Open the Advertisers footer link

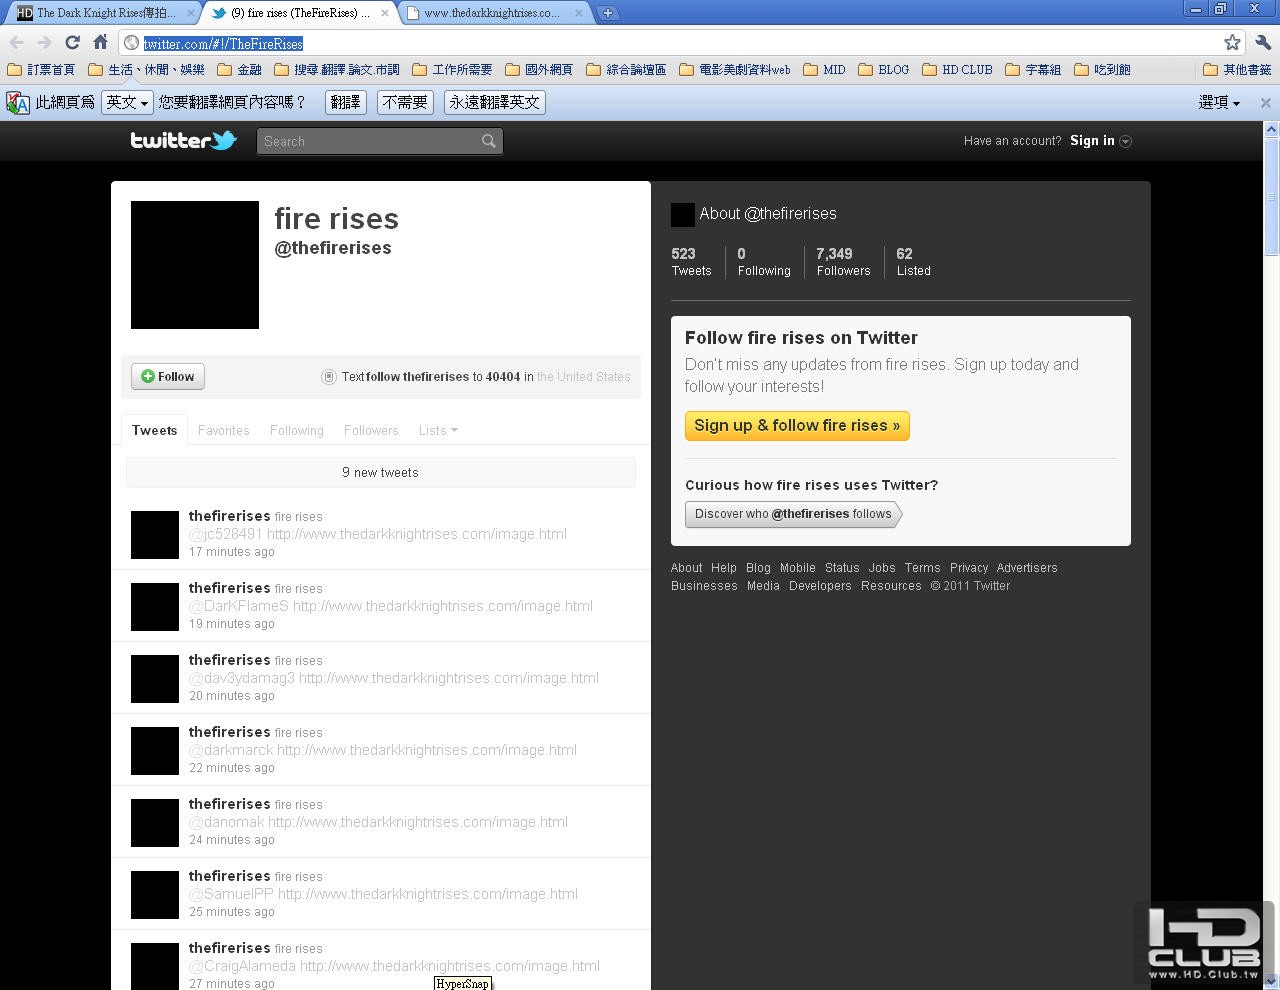[x=1027, y=568]
